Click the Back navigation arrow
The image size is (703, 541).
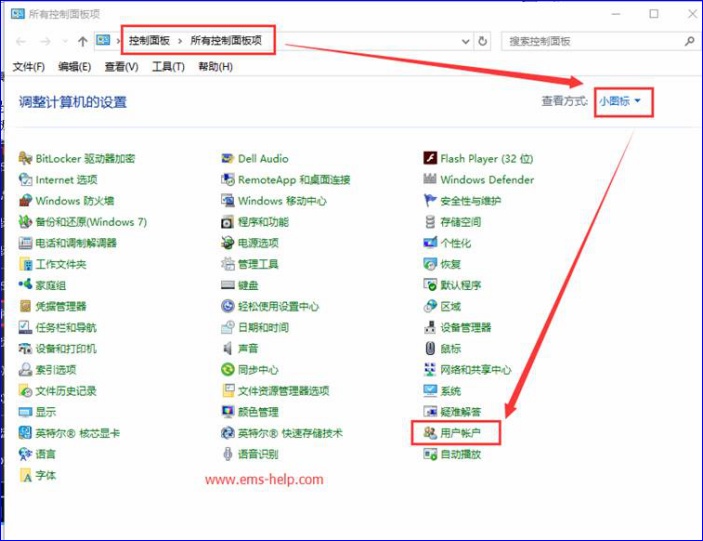(21, 41)
